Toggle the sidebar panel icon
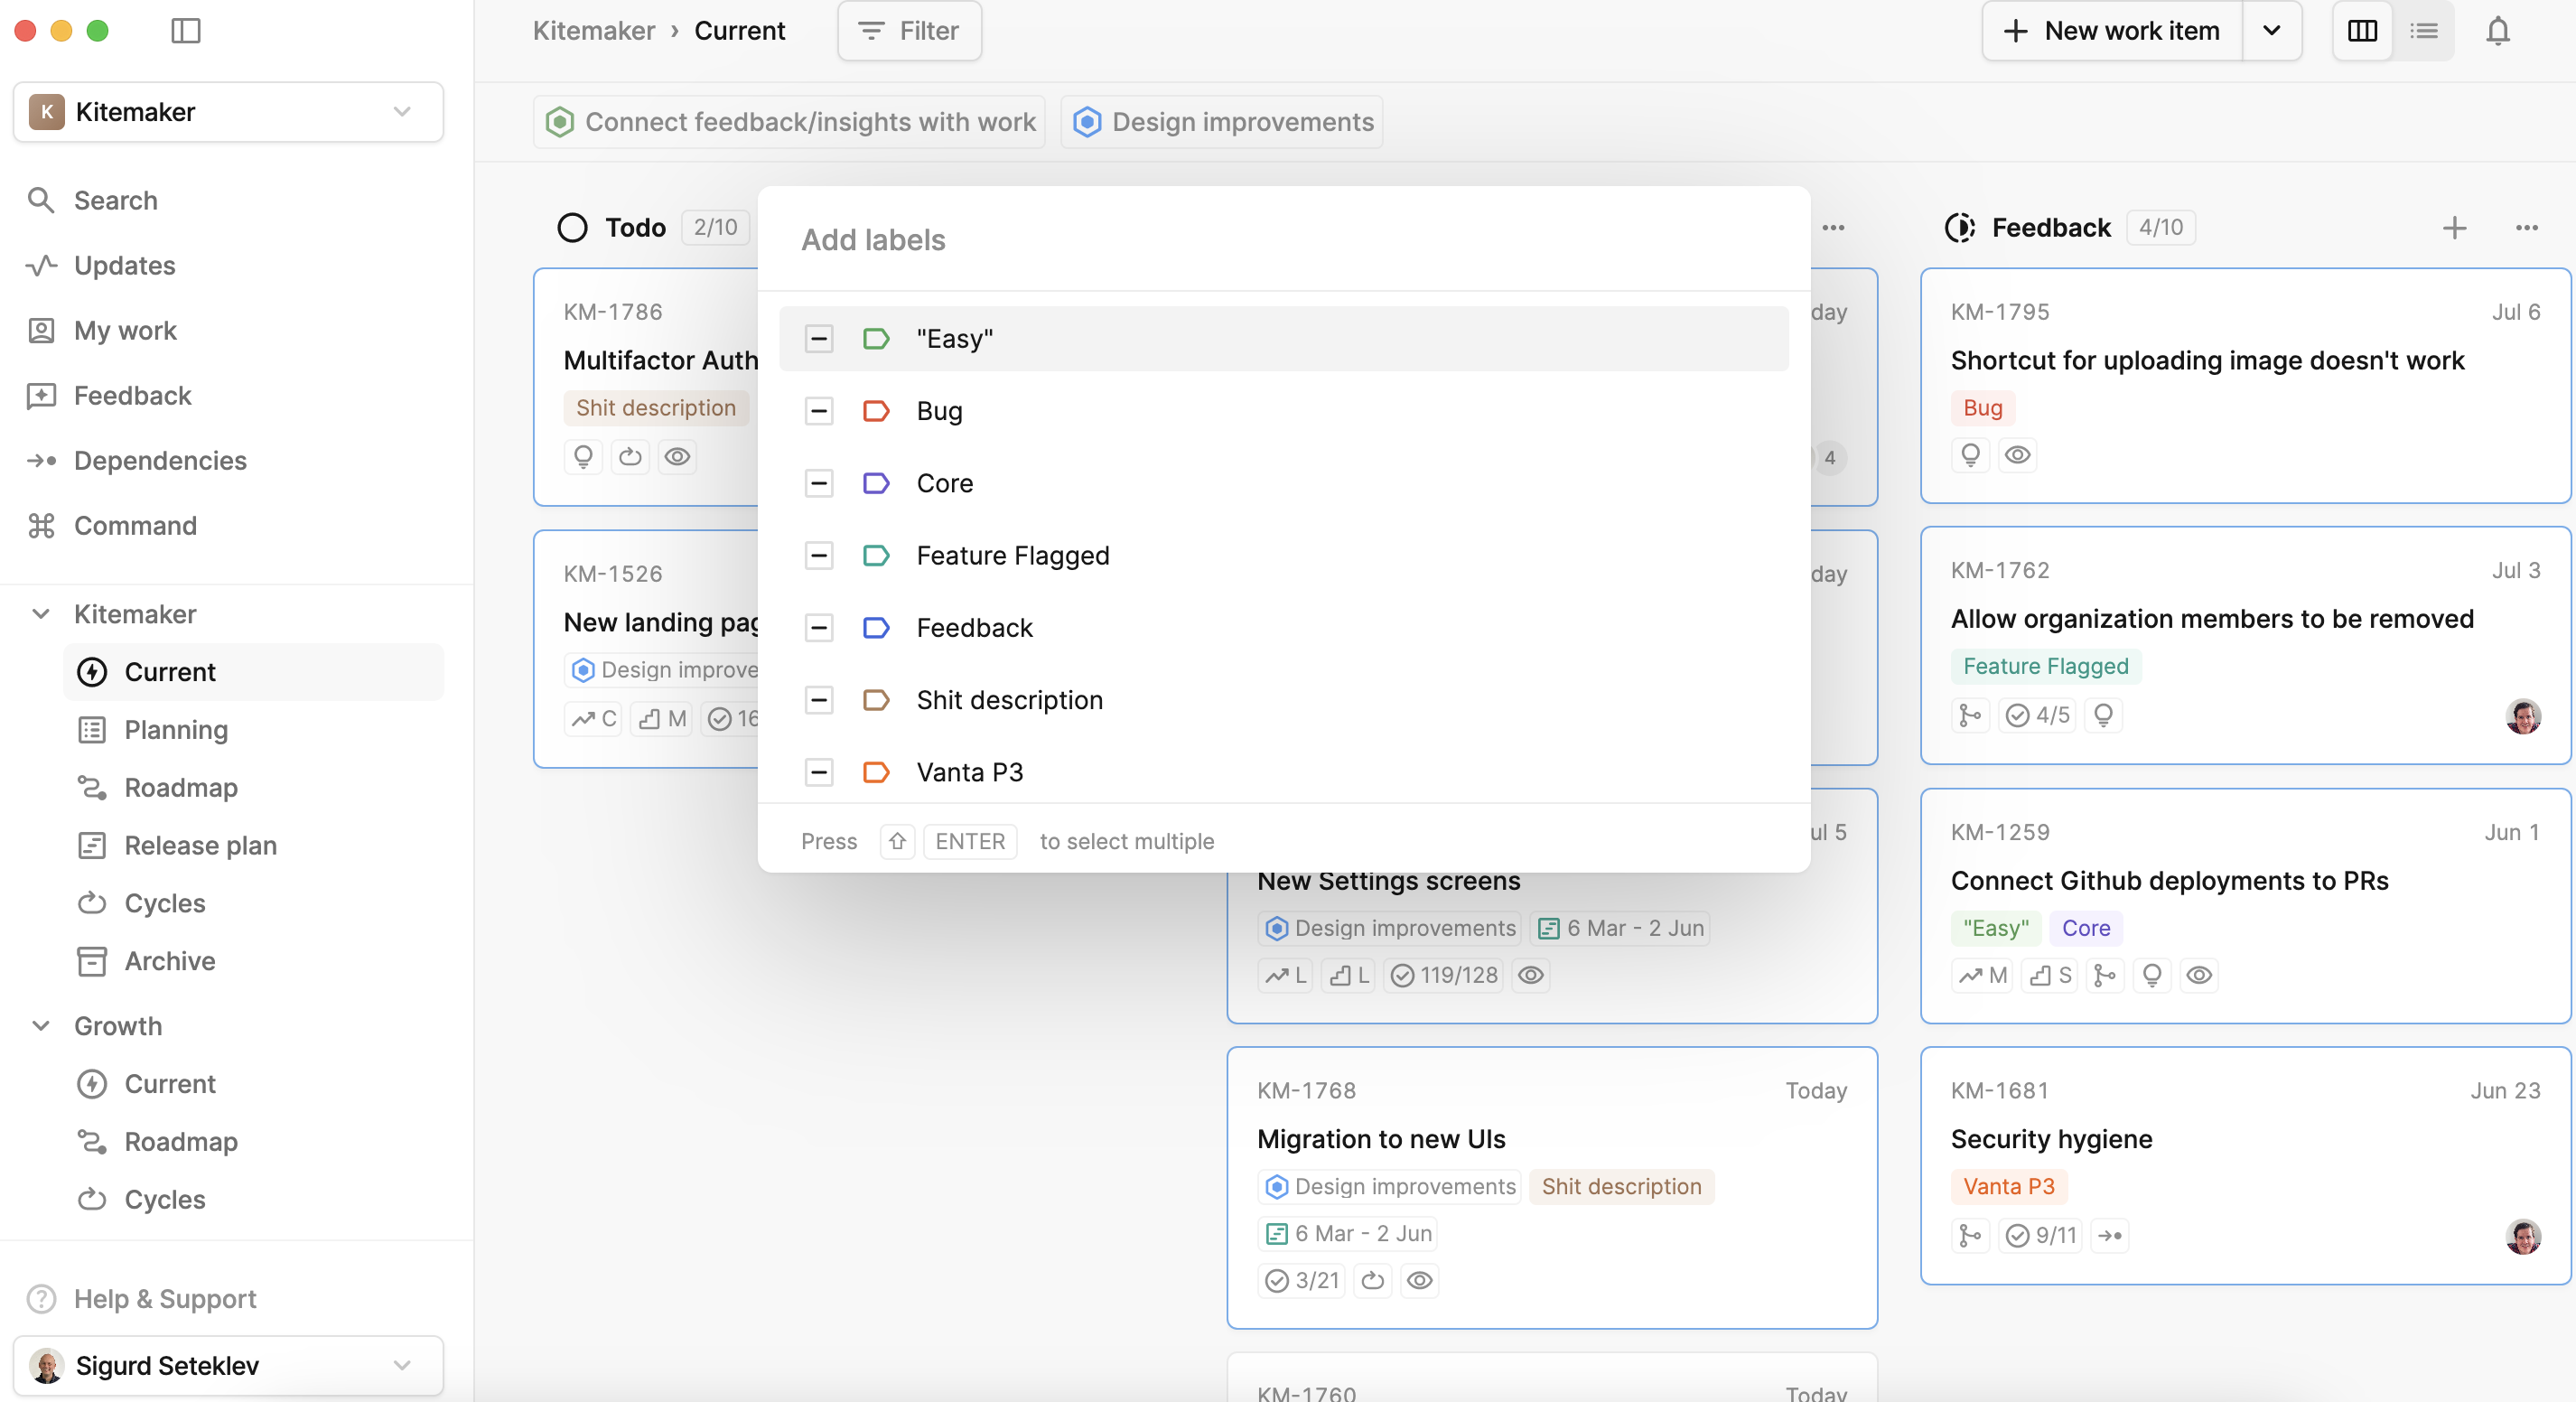2576x1402 pixels. [186, 31]
